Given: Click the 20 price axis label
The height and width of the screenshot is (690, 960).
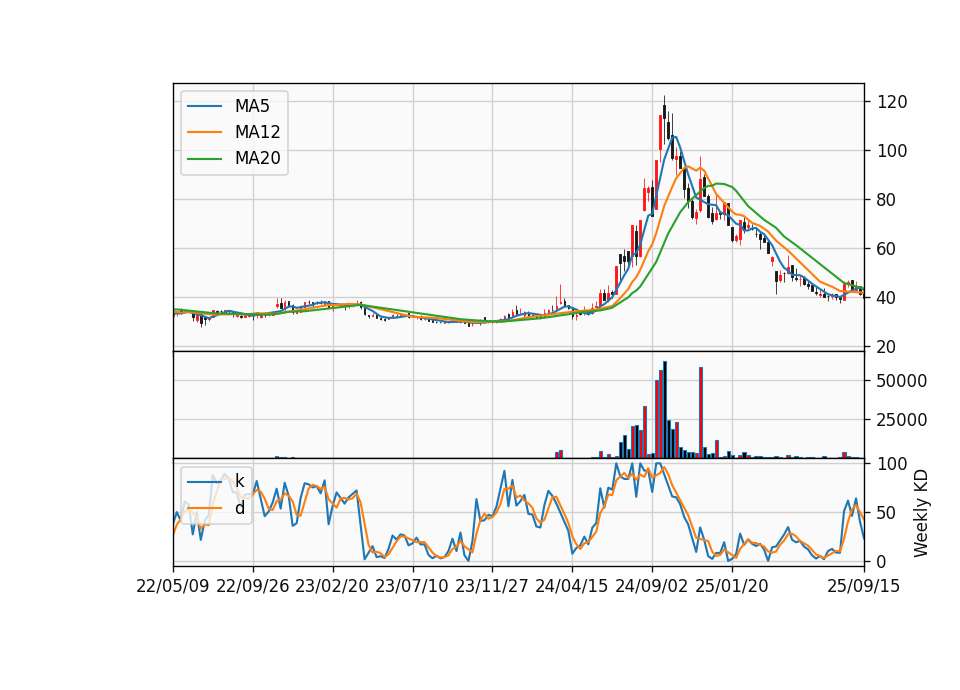Looking at the screenshot, I should click(887, 347).
